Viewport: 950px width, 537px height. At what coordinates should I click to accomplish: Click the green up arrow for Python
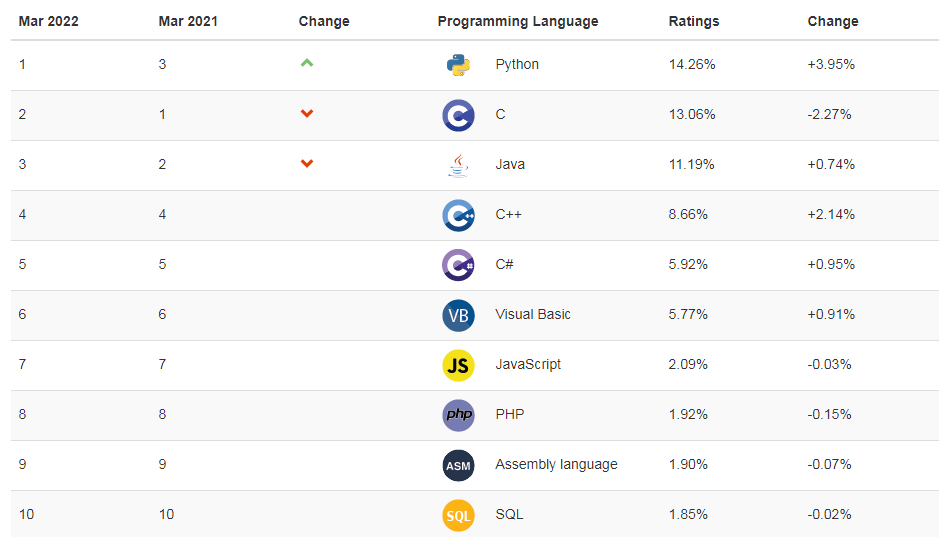click(x=307, y=63)
